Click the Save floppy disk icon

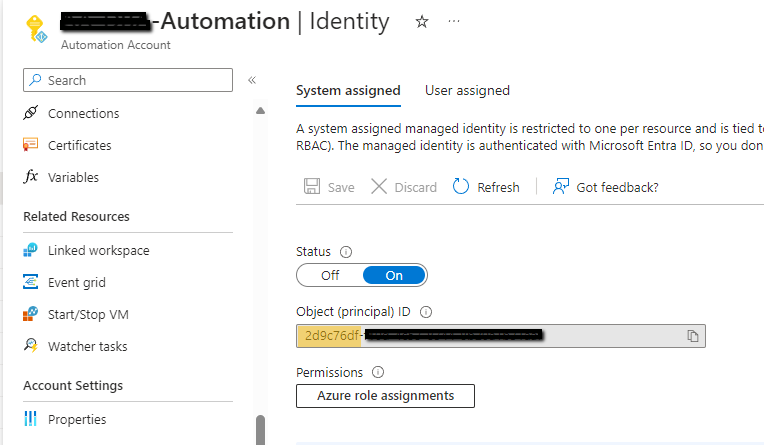(x=312, y=186)
